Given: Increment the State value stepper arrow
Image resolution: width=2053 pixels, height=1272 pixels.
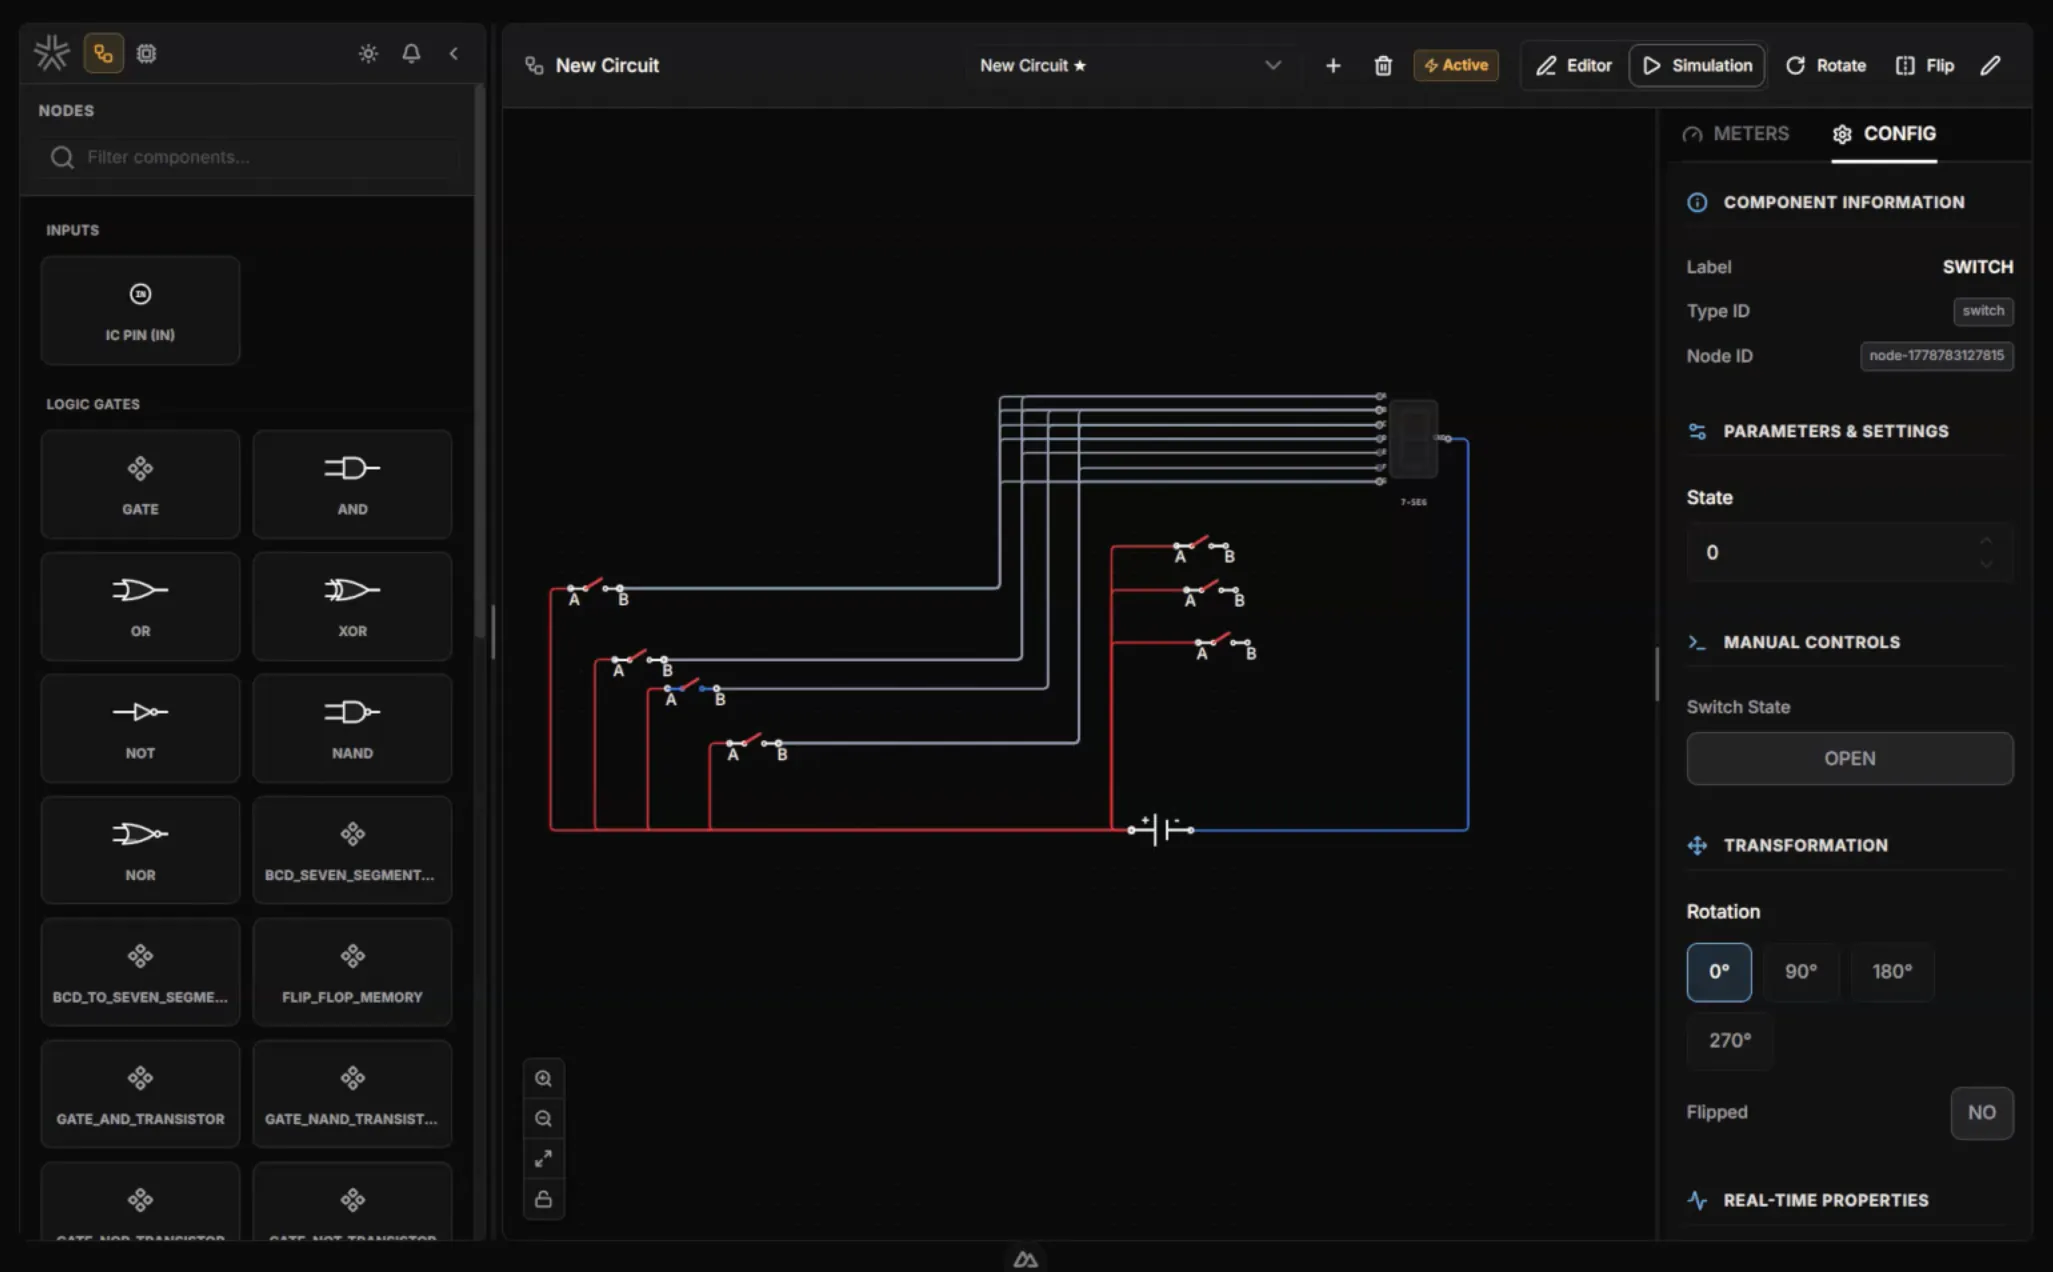Looking at the screenshot, I should pos(1986,540).
